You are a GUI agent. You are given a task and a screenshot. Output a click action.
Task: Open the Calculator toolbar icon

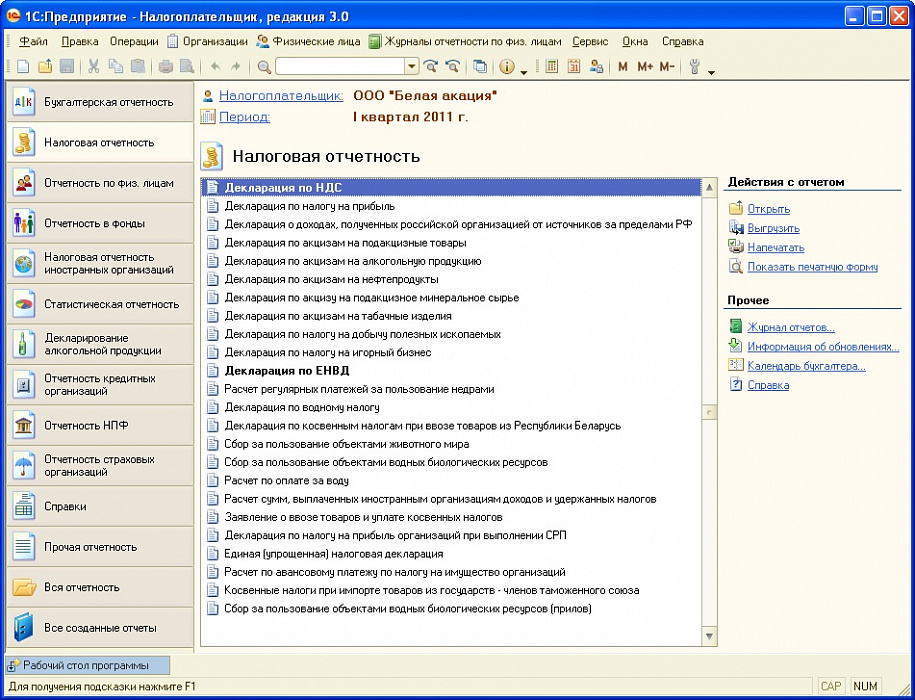(551, 66)
